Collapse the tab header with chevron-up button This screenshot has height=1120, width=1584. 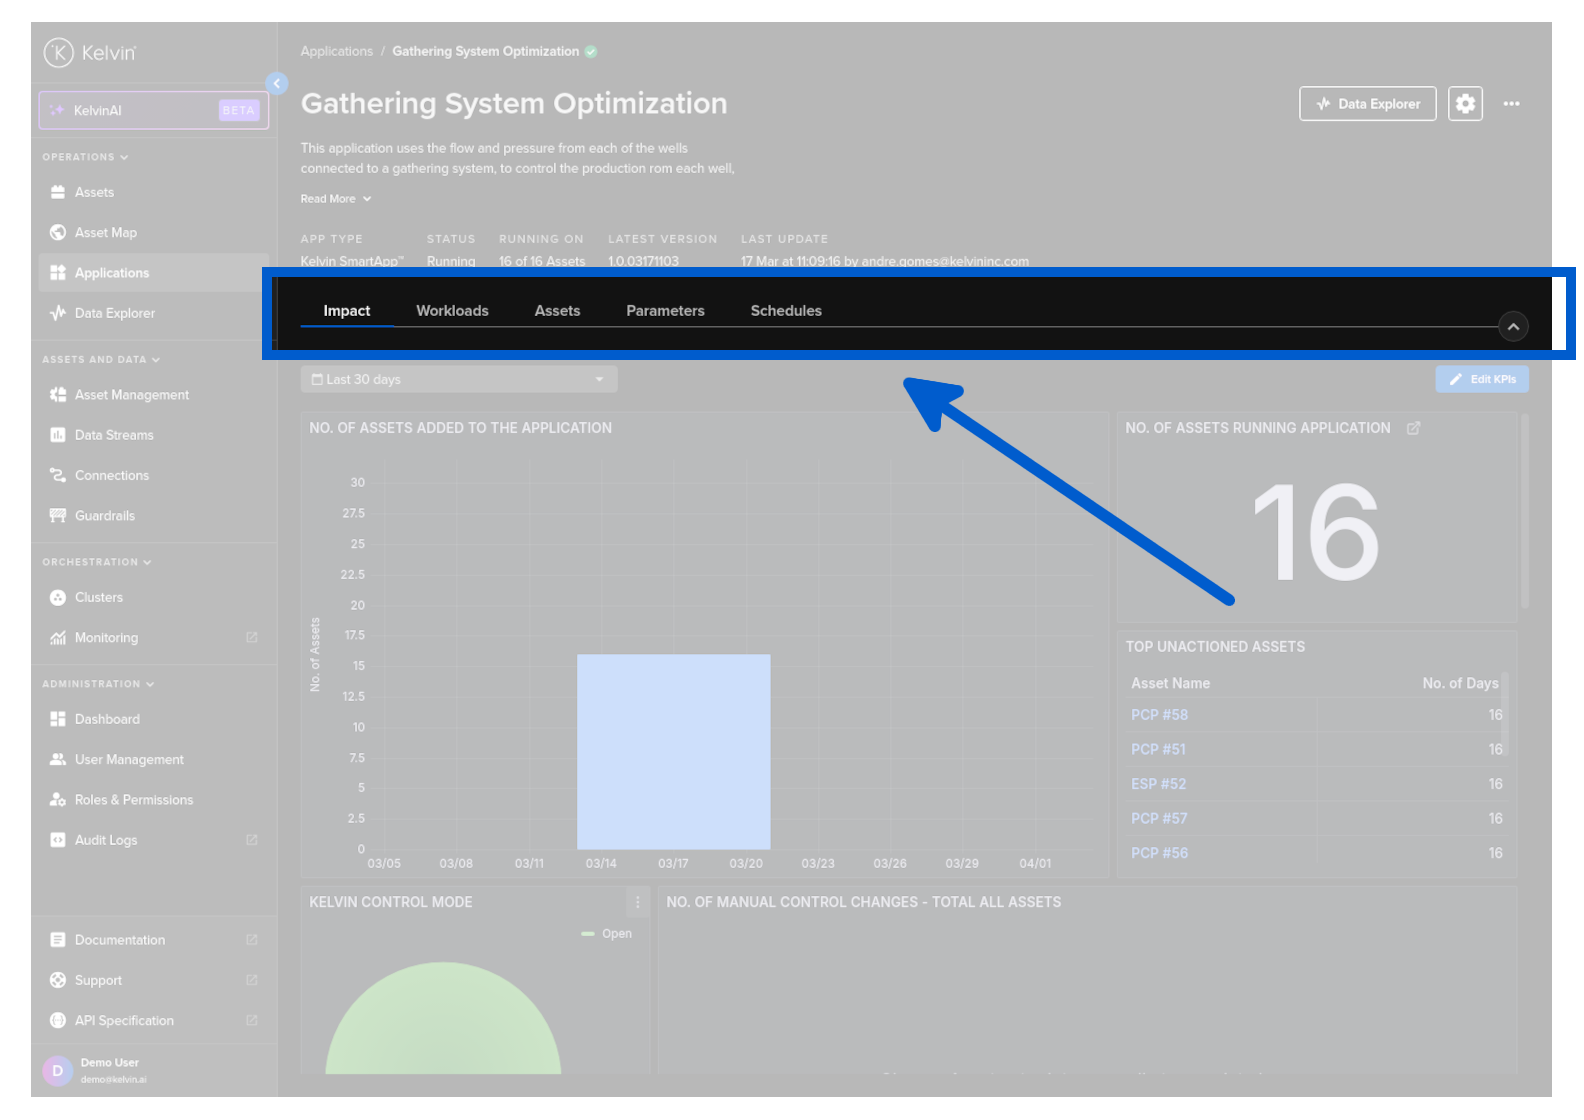[x=1513, y=327]
